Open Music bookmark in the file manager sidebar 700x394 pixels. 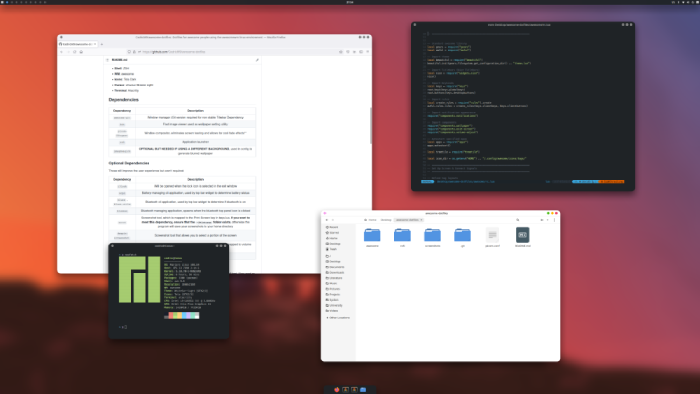point(332,283)
